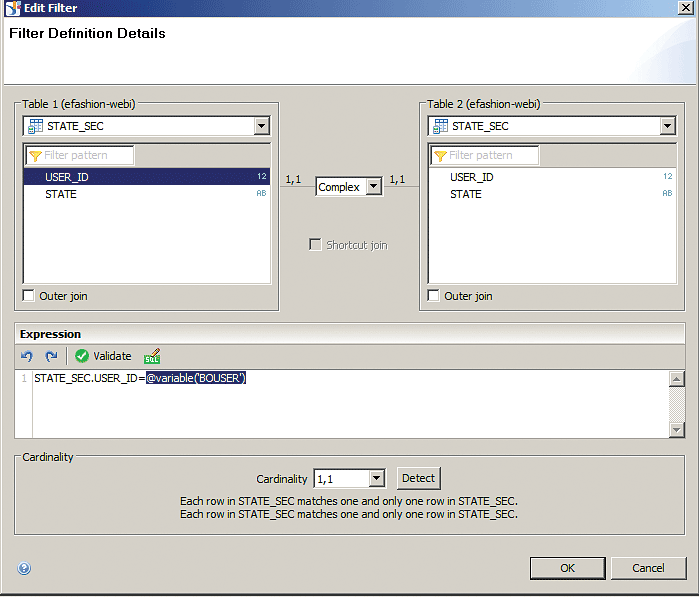Click the Expression section header
This screenshot has height=597, width=699.
point(350,334)
